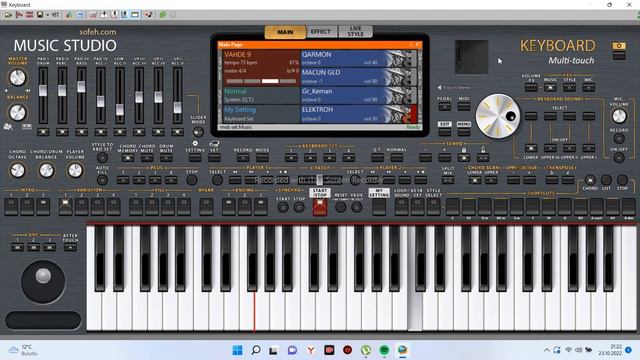
Task: Click the PADS STOP round button
Action: (x=192, y=180)
